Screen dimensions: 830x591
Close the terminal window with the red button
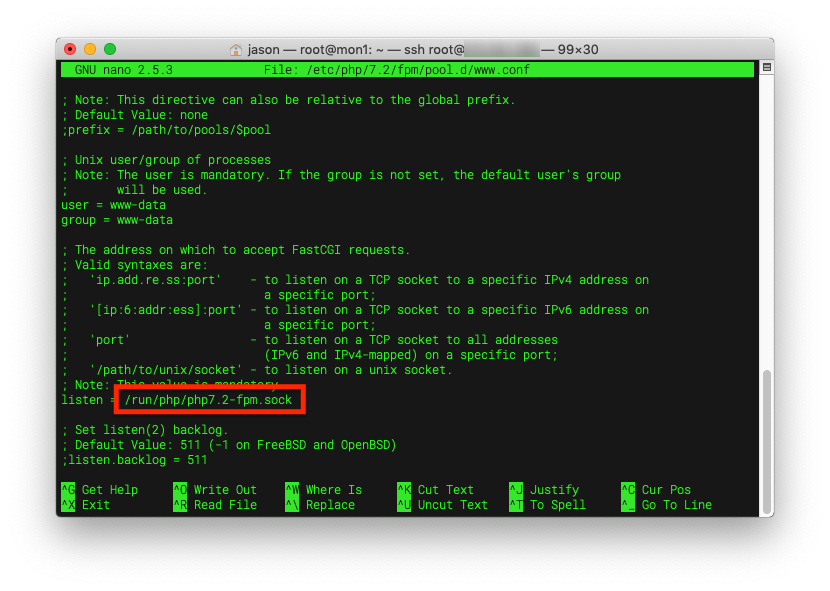click(x=70, y=49)
